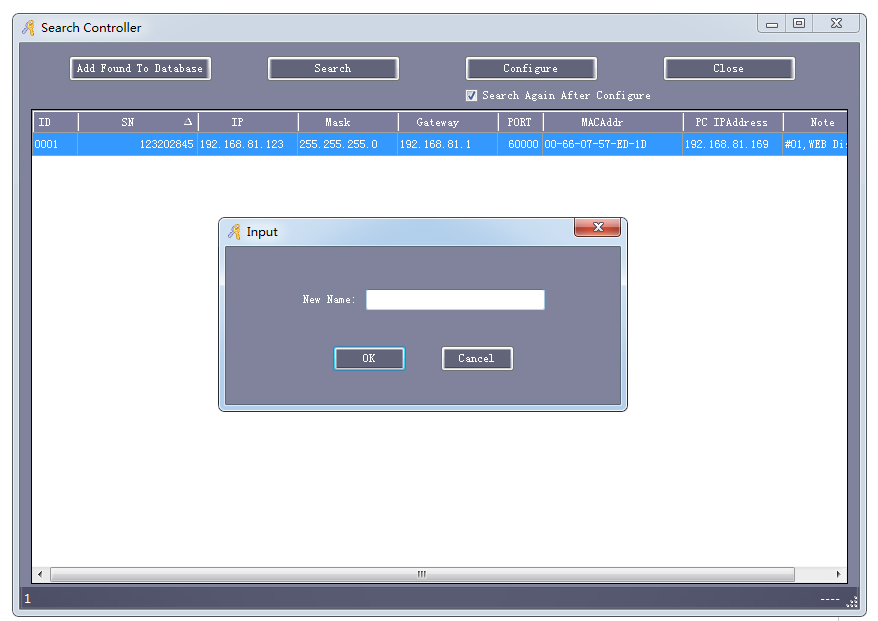The height and width of the screenshot is (621, 878).
Task: Click the Input dialog title icon
Action: 234,232
